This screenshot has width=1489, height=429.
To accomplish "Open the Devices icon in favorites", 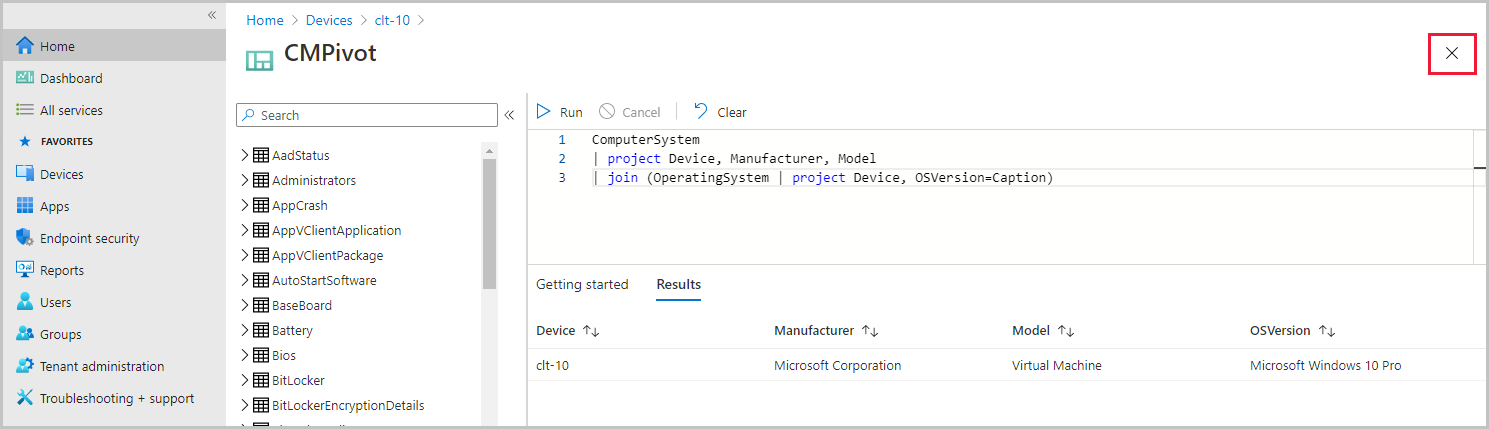I will pyautogui.click(x=25, y=174).
